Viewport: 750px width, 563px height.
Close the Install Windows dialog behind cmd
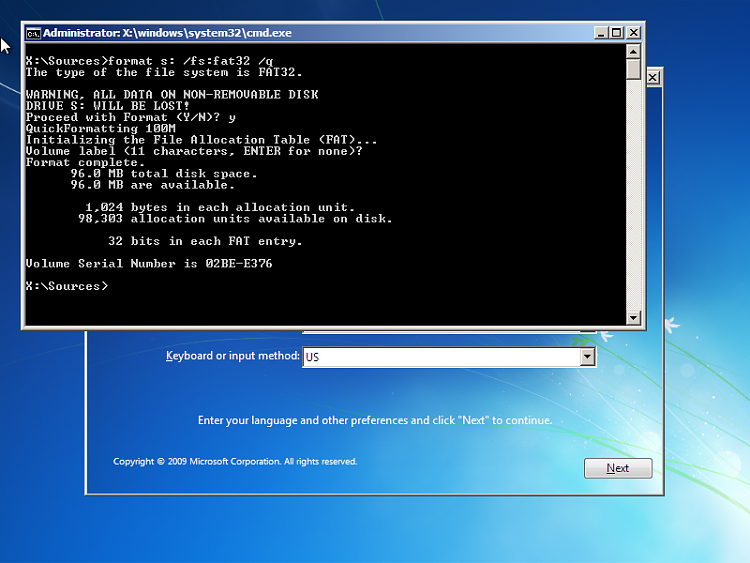click(x=653, y=77)
